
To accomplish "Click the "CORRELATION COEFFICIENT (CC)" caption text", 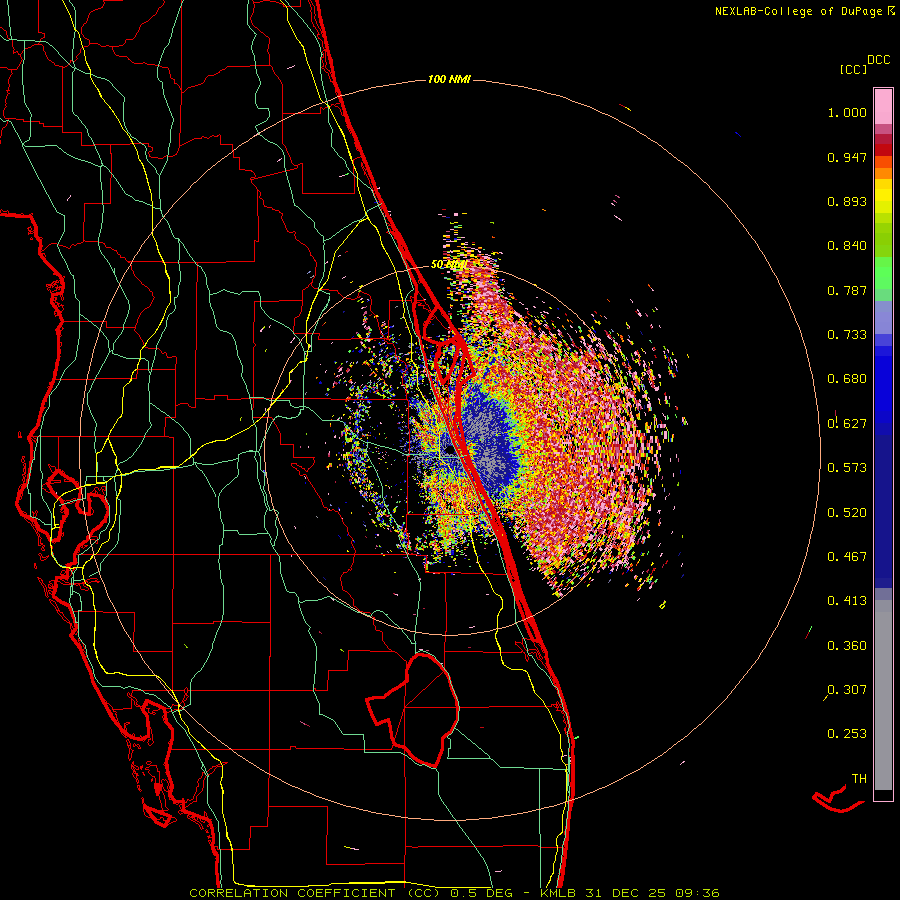I will pyautogui.click(x=315, y=893).
